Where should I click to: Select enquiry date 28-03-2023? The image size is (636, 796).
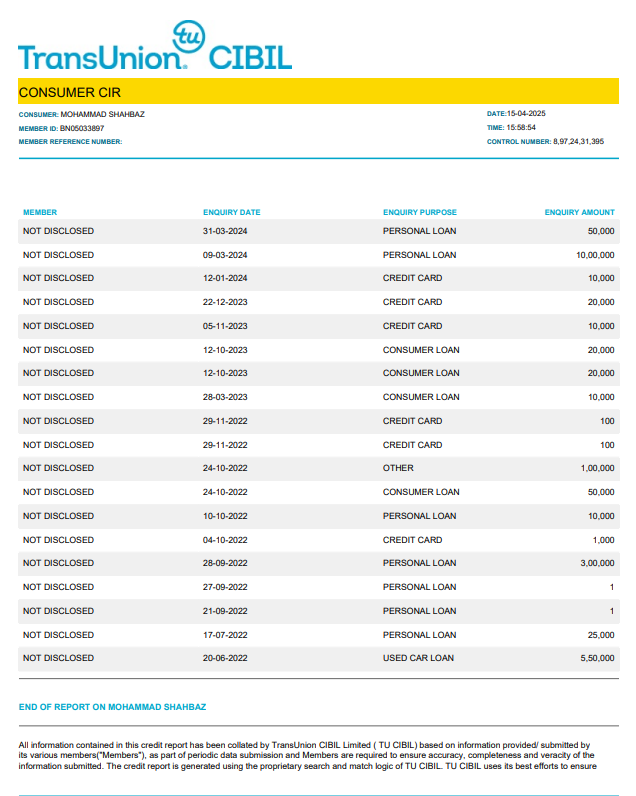[225, 397]
